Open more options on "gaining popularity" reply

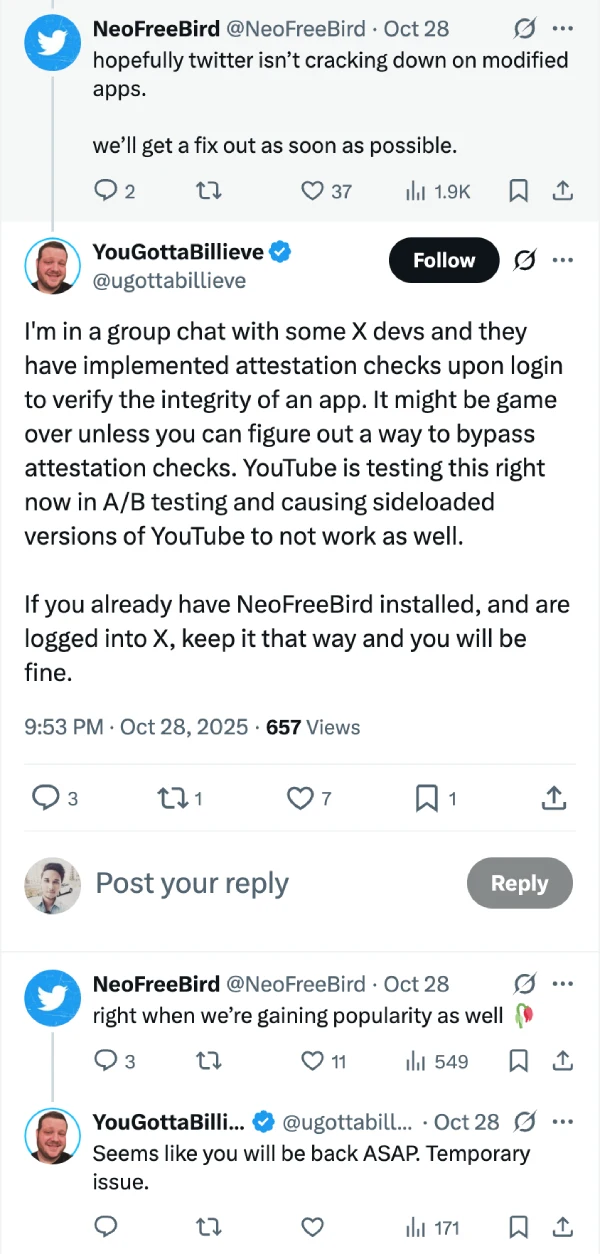[x=563, y=984]
